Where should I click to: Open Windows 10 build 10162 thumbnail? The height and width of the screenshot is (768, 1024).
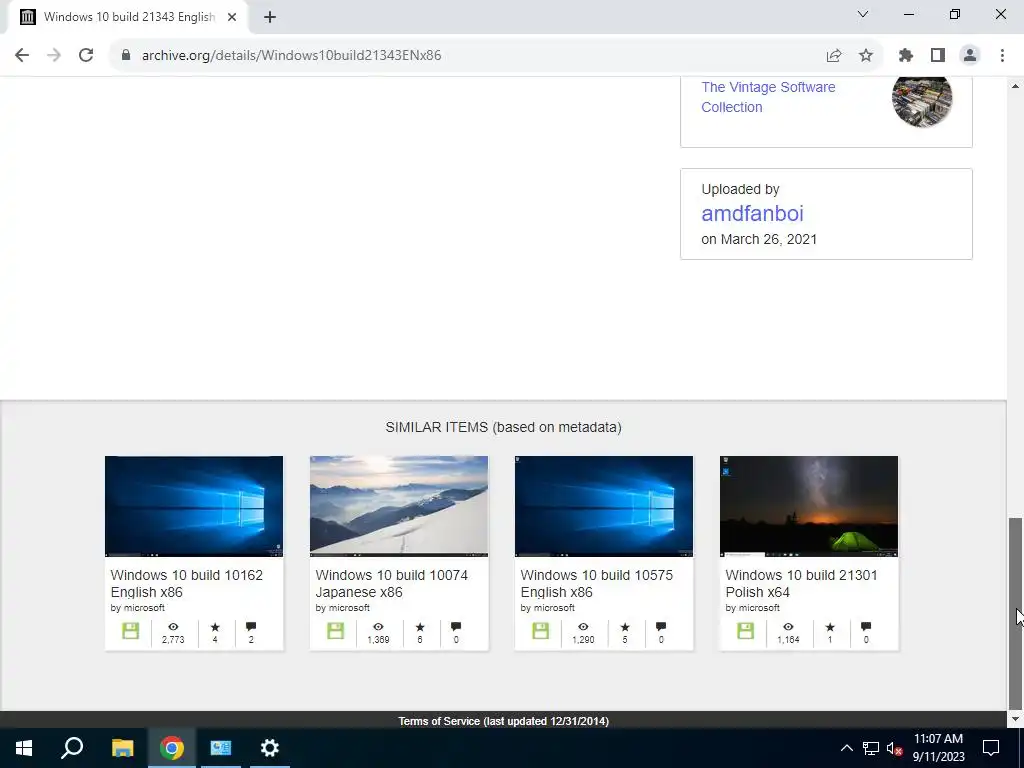point(194,506)
